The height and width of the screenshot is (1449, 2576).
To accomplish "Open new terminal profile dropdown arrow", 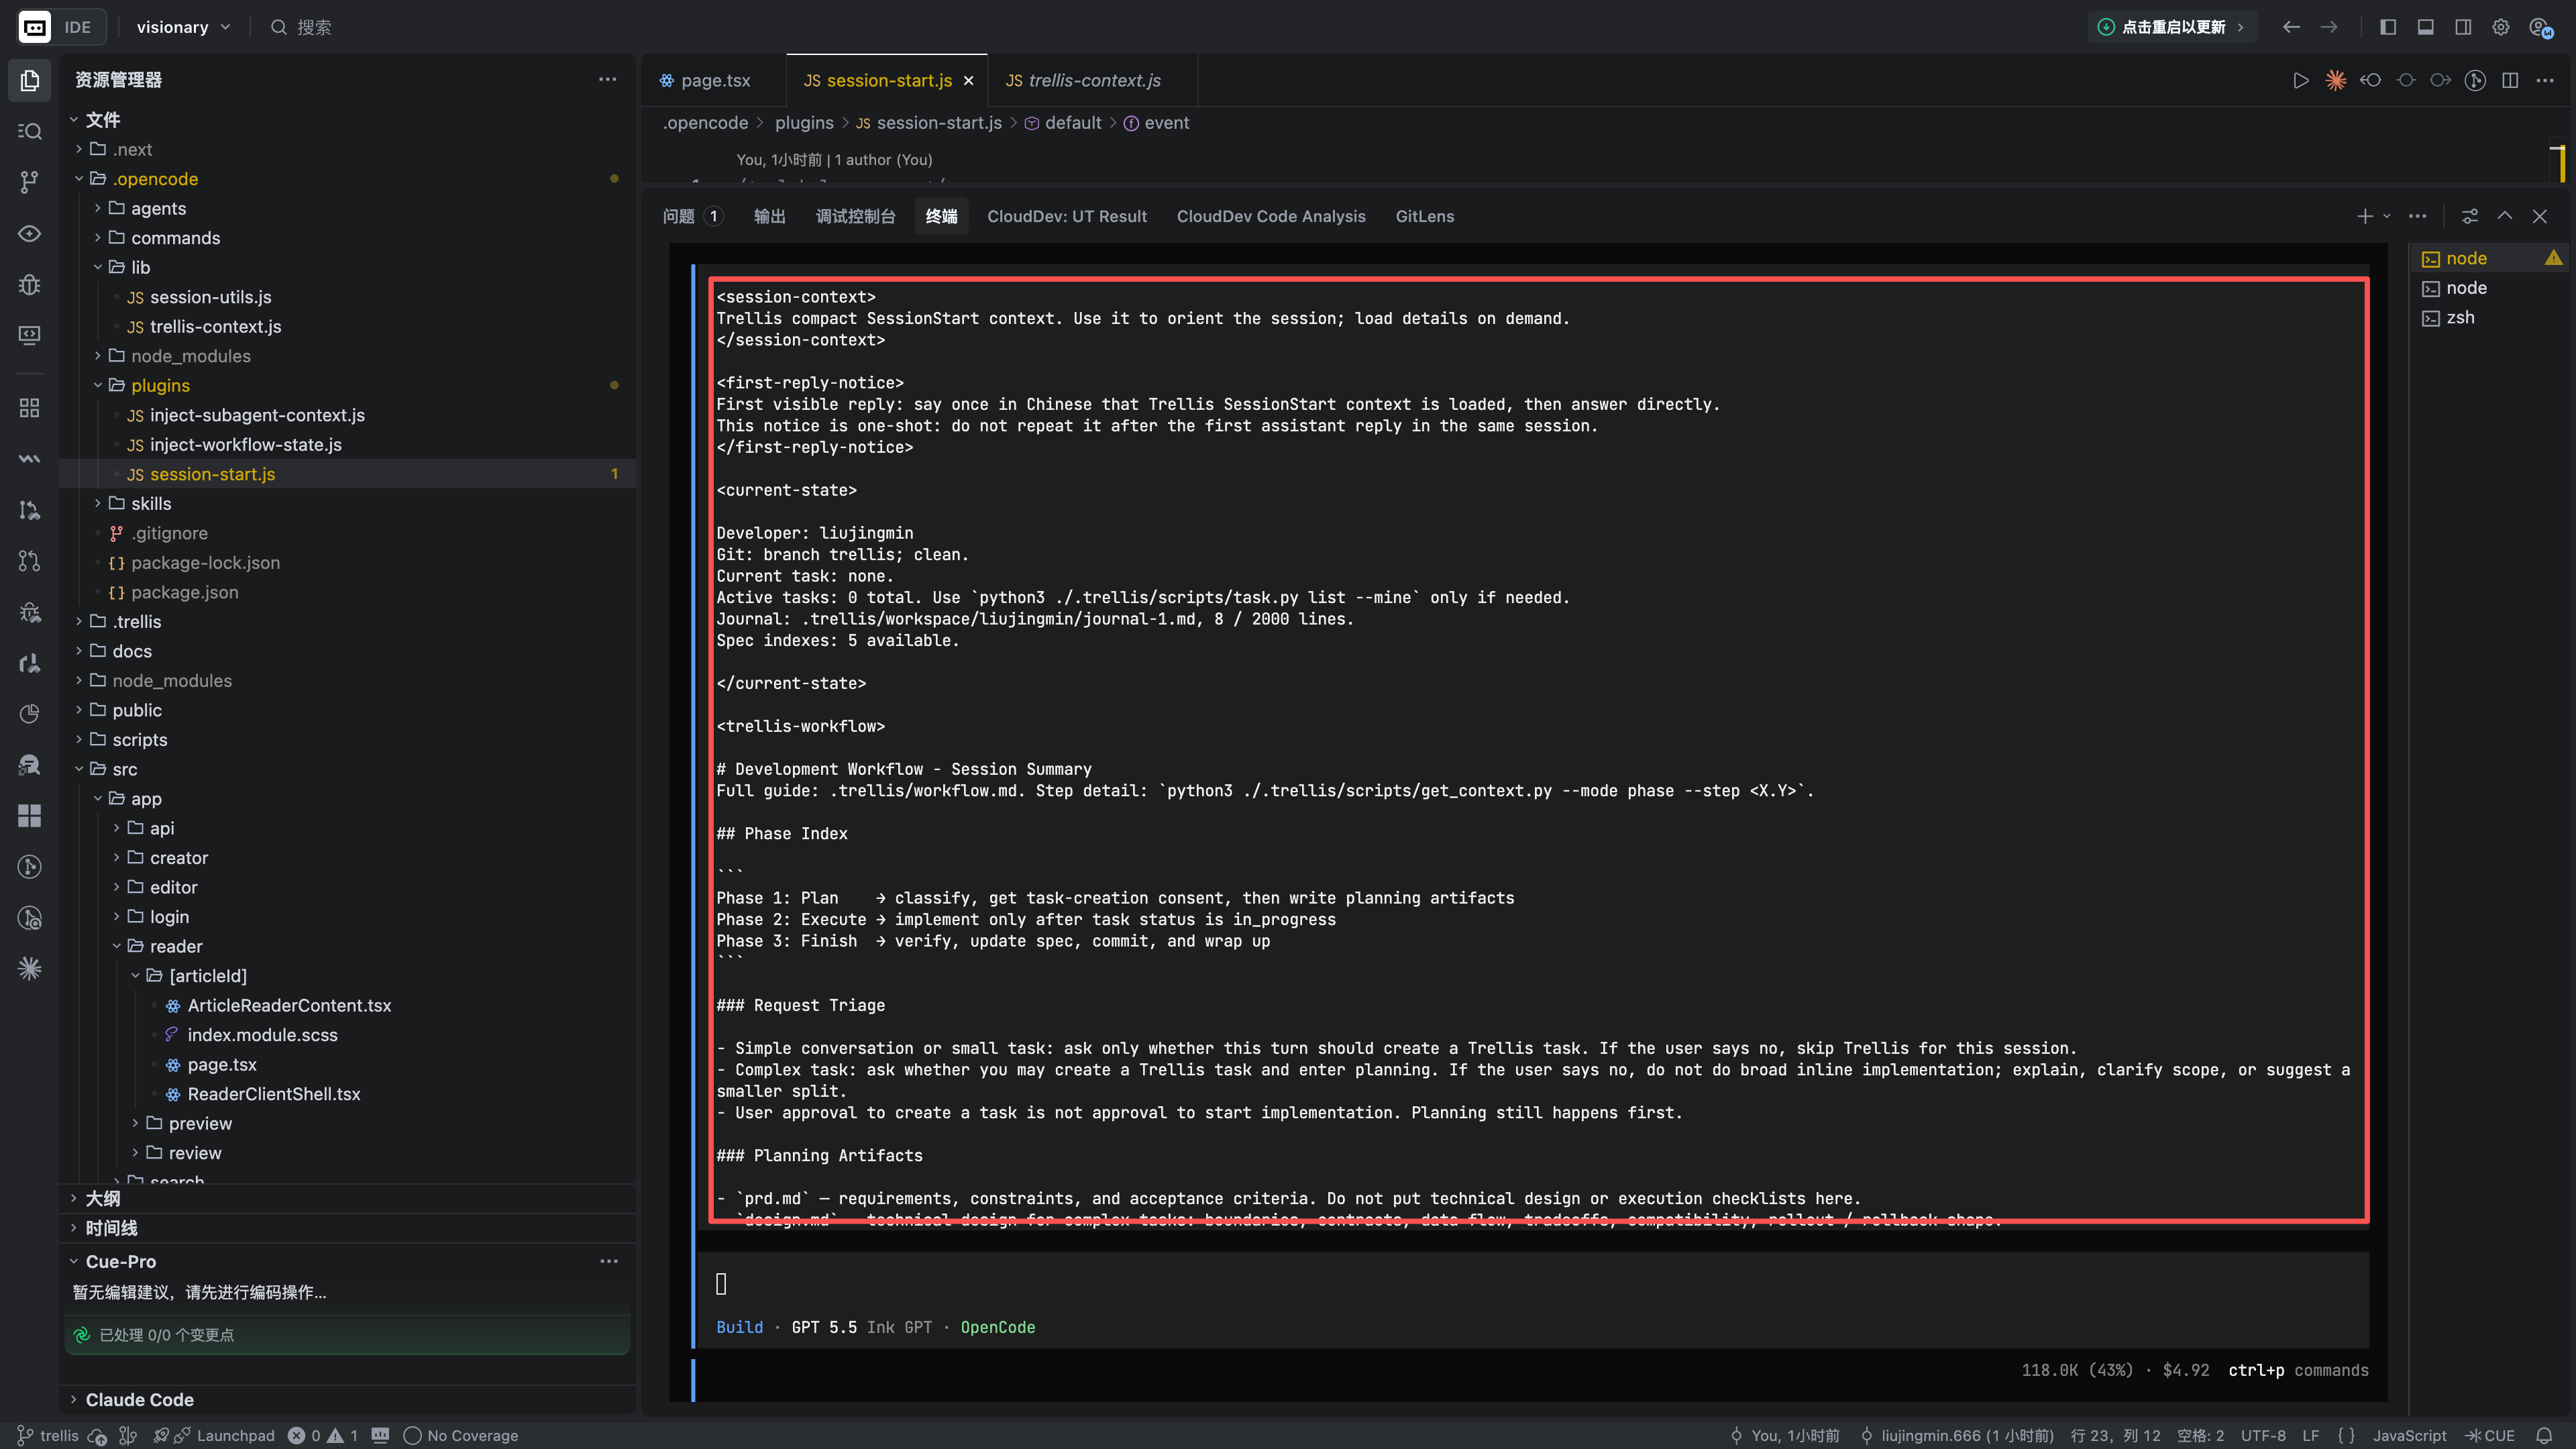I will click(2387, 216).
